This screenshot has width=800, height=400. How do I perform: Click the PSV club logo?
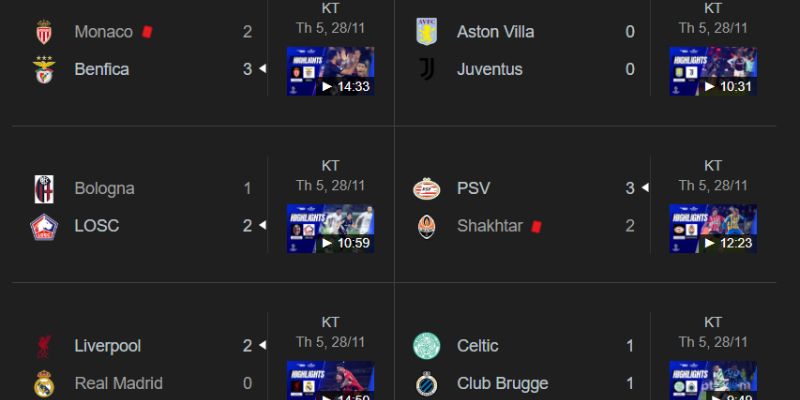point(427,189)
